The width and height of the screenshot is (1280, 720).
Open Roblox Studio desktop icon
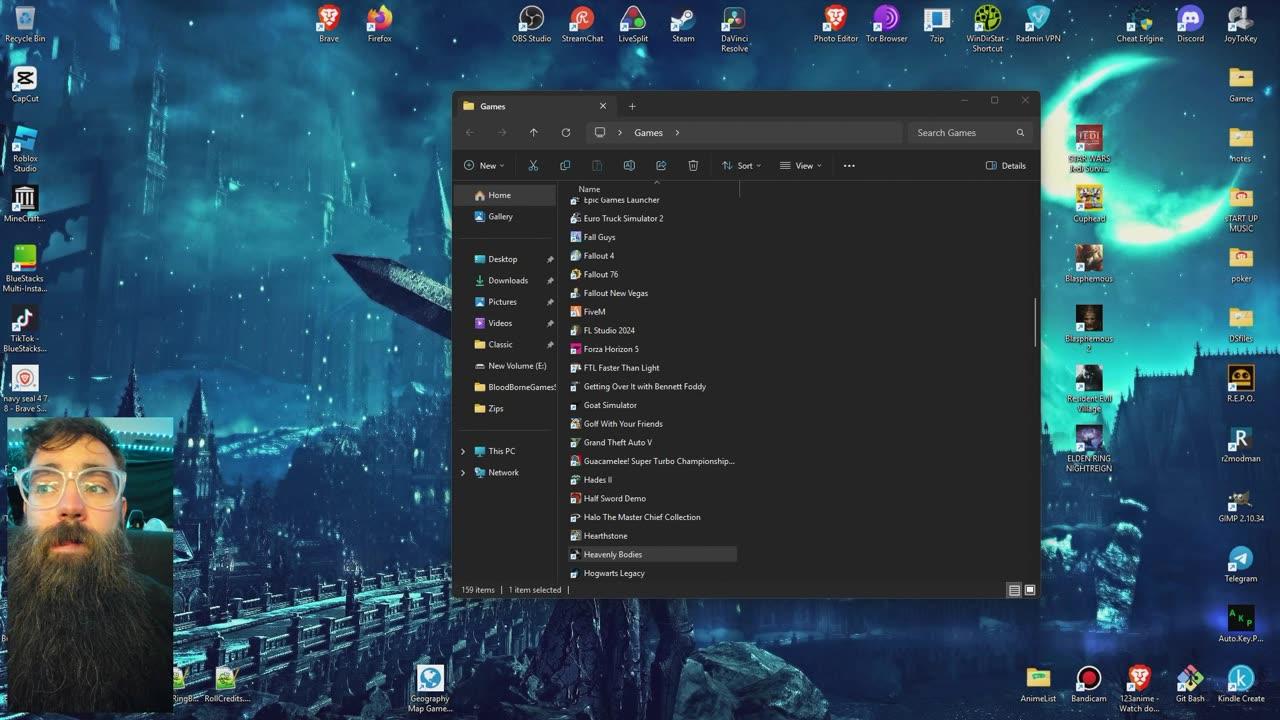(x=25, y=149)
